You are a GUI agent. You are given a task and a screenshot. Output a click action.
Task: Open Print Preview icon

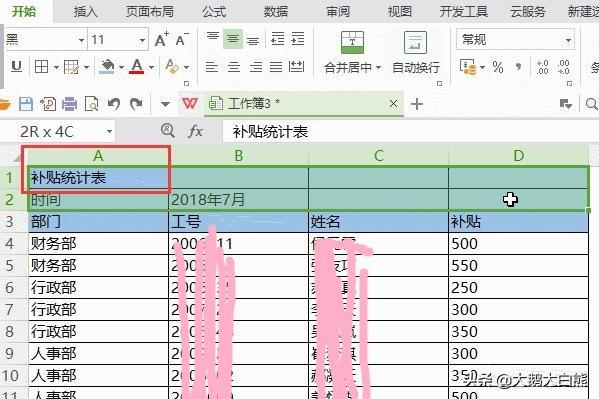click(92, 104)
